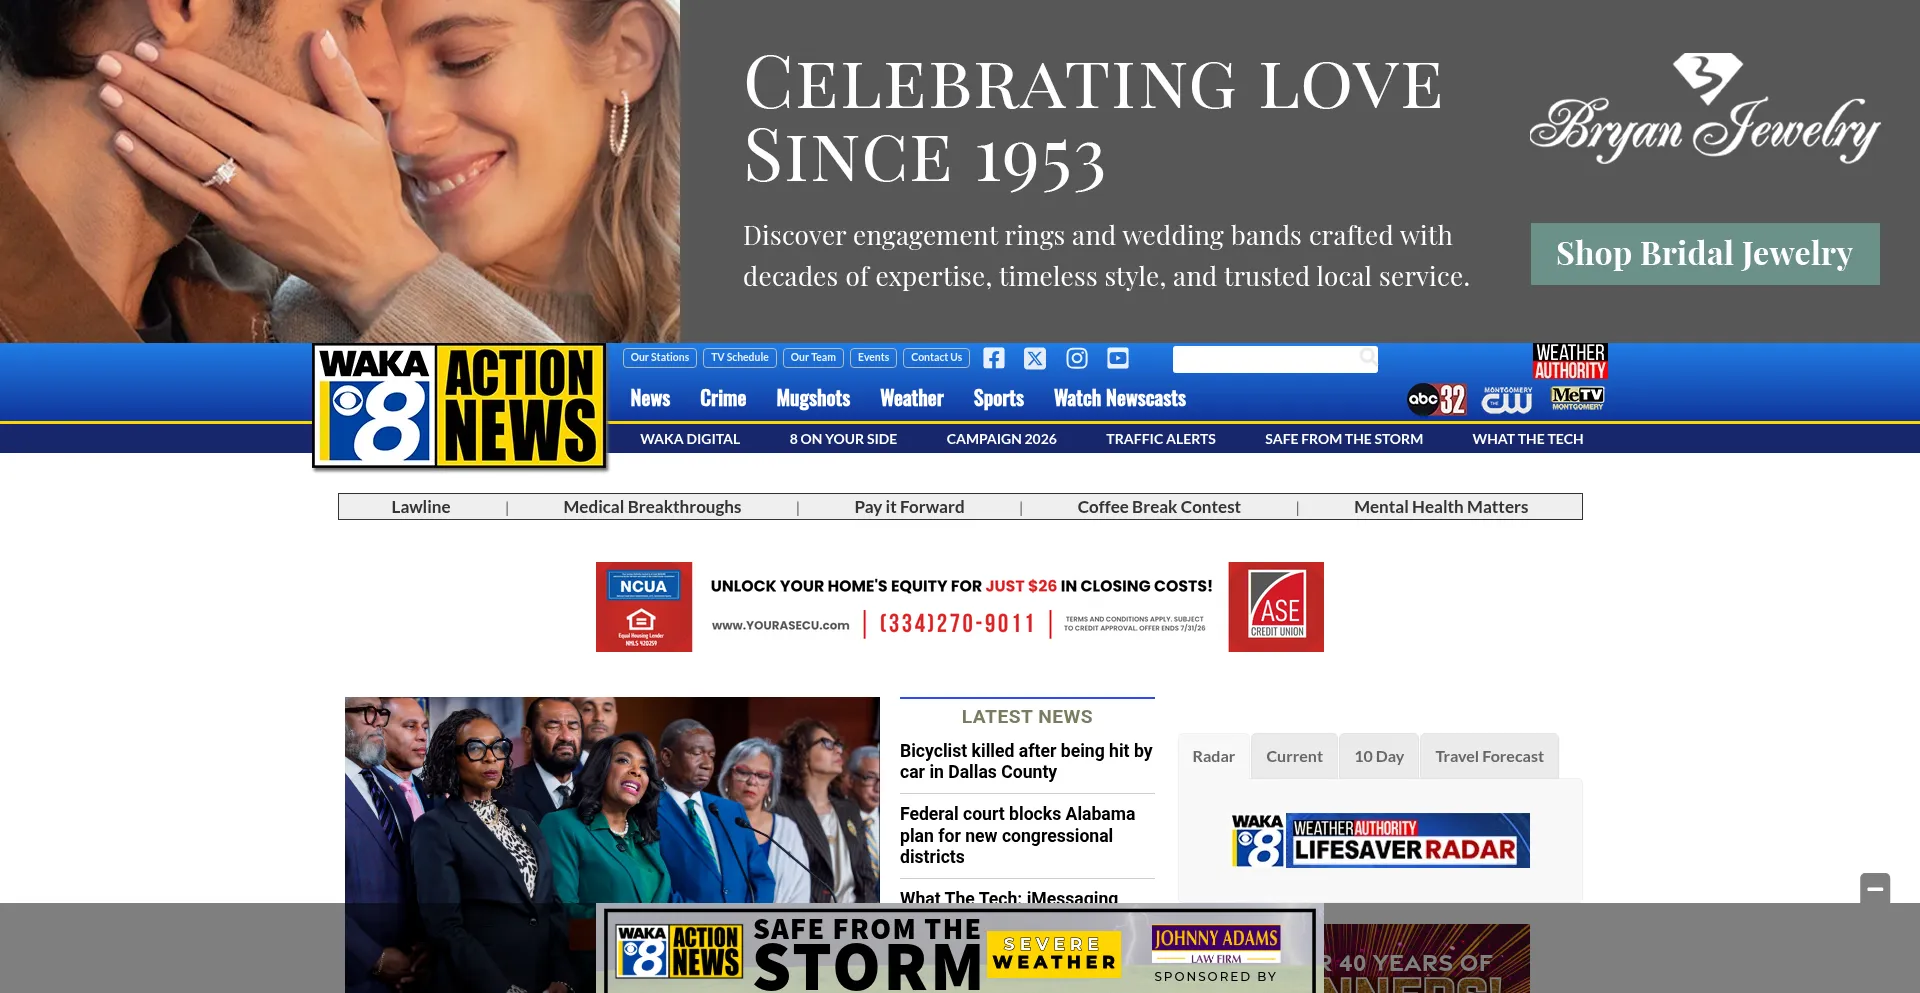Go to Safe From The Storm section

coord(1344,439)
